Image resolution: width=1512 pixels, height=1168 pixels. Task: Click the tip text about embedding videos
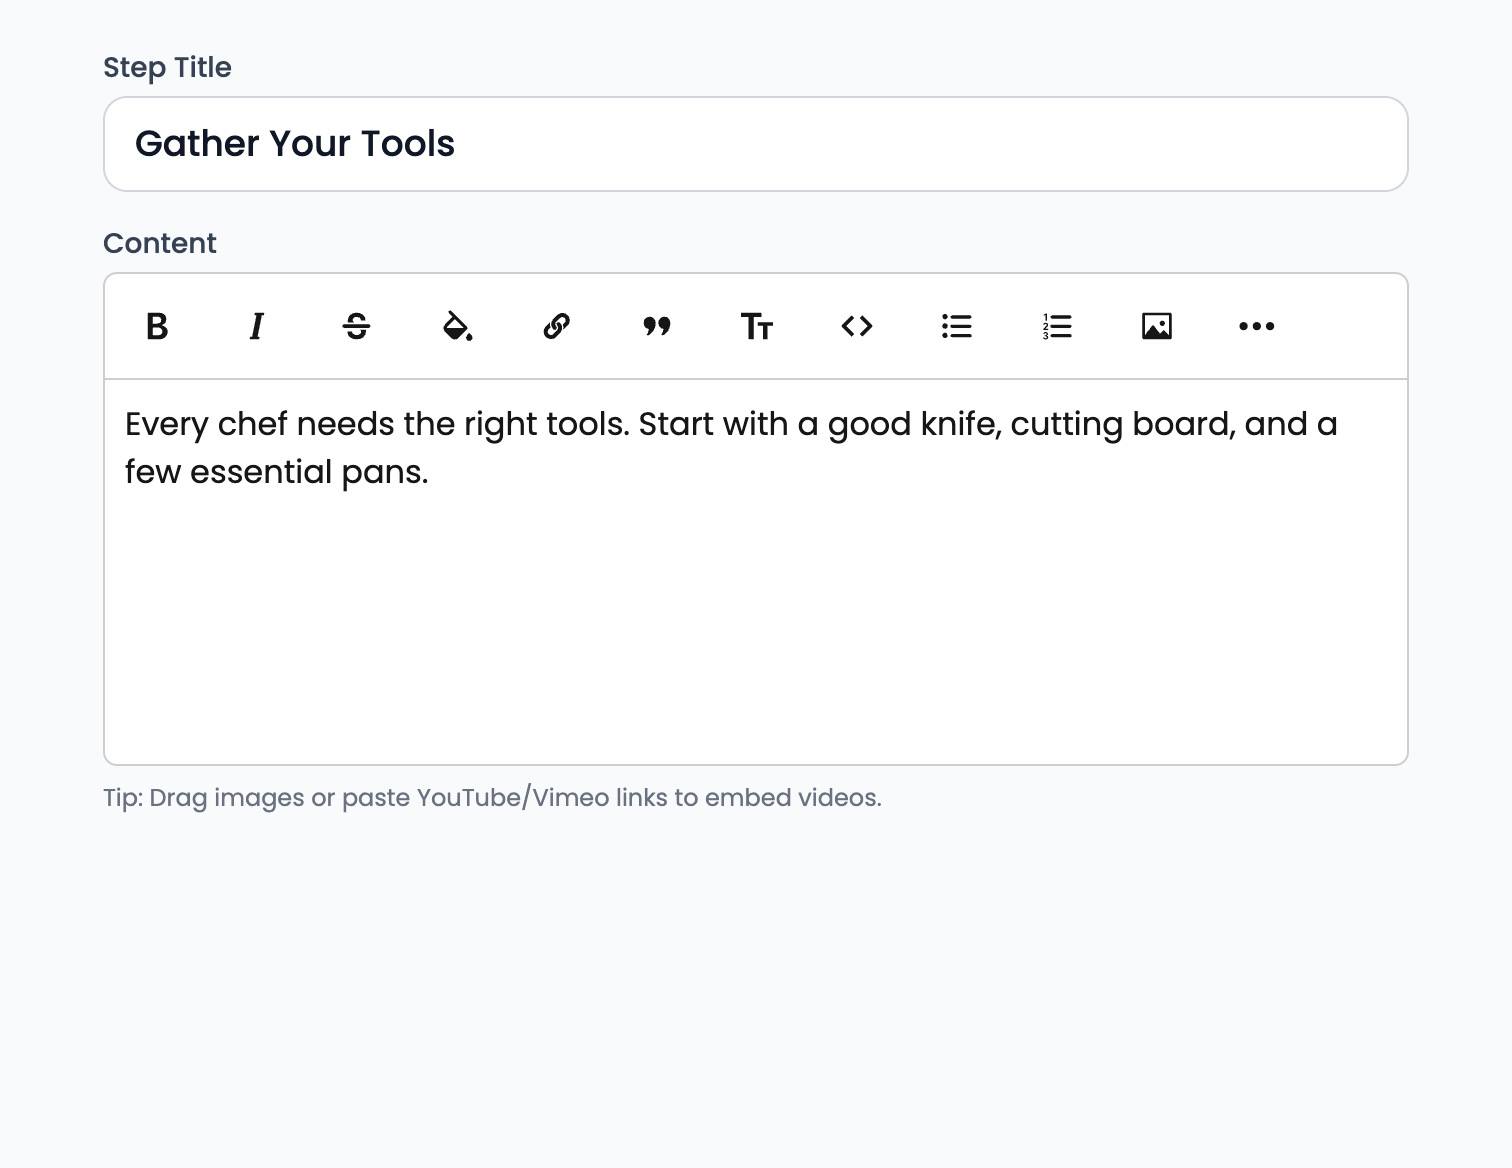pyautogui.click(x=493, y=797)
